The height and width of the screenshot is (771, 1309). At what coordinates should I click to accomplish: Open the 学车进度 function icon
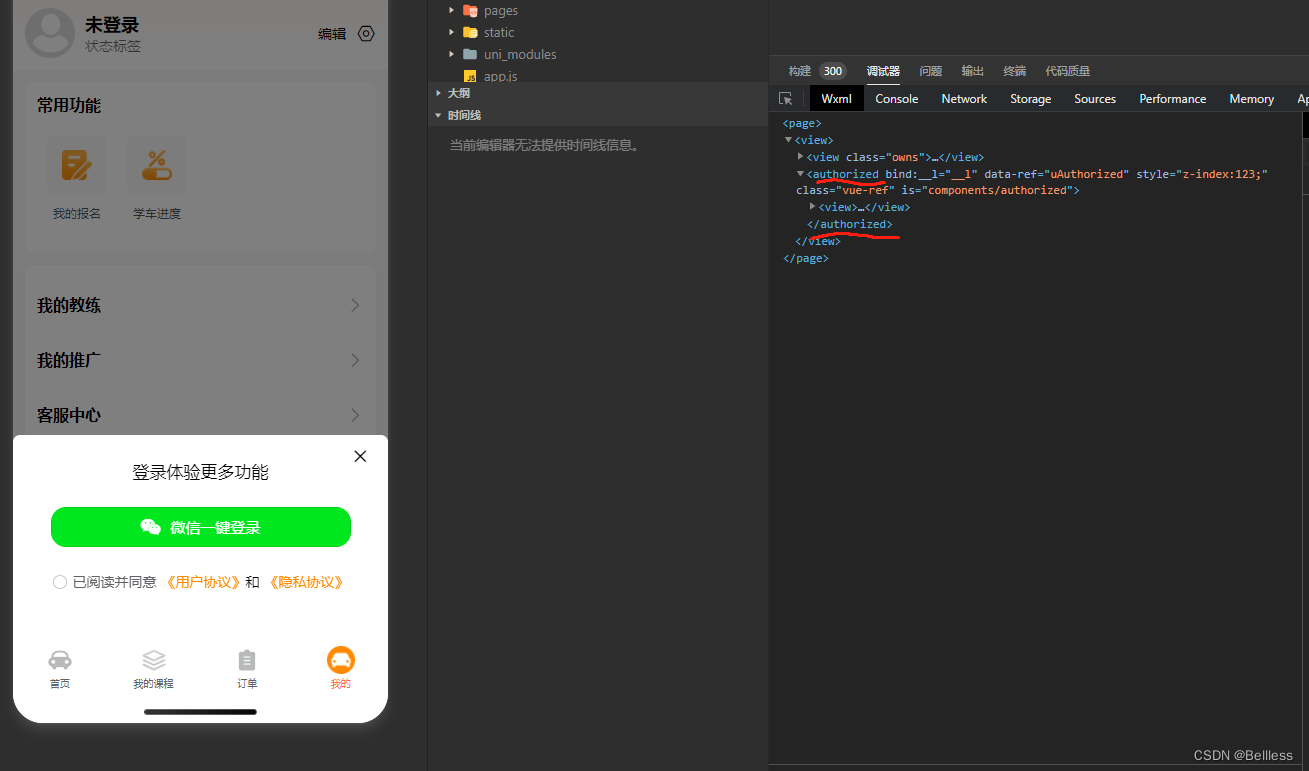click(157, 165)
